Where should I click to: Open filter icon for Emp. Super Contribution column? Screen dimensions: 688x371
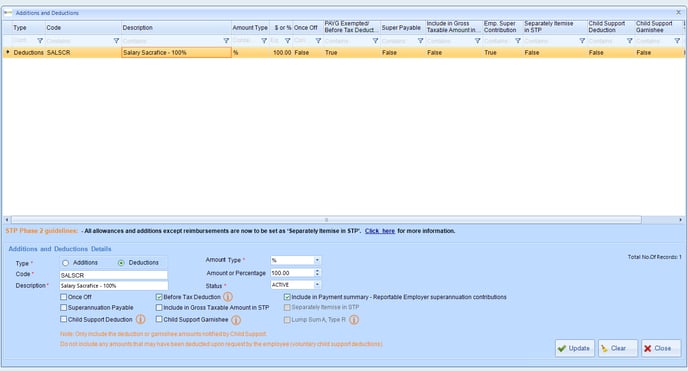pyautogui.click(x=518, y=41)
